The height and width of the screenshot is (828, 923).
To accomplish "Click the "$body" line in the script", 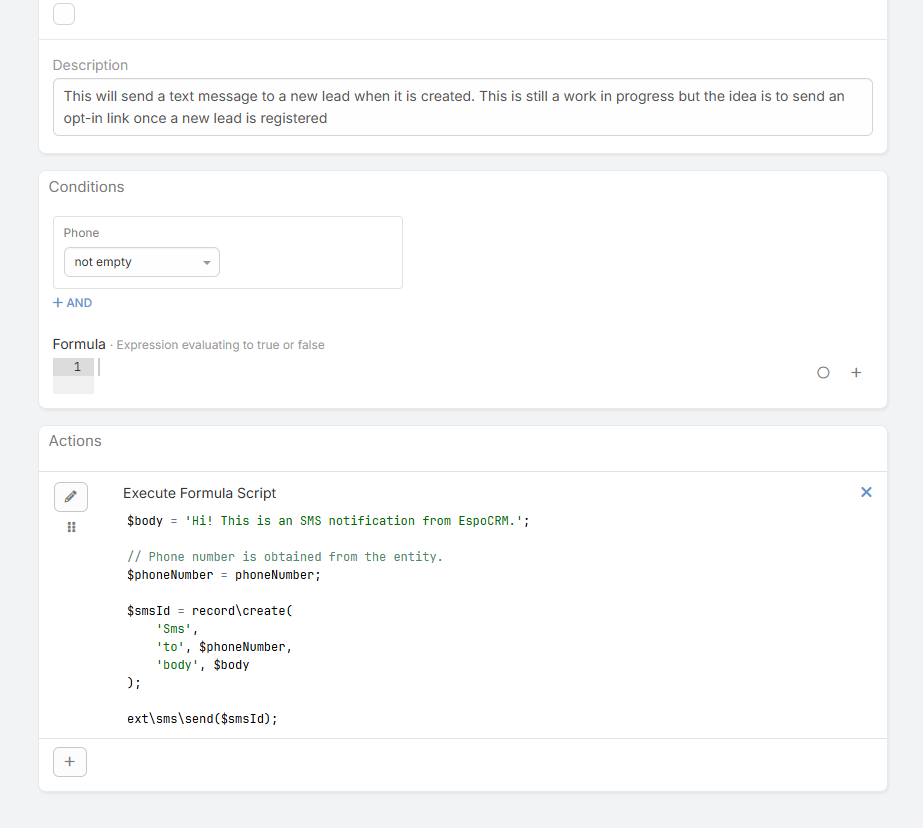I will pos(327,521).
